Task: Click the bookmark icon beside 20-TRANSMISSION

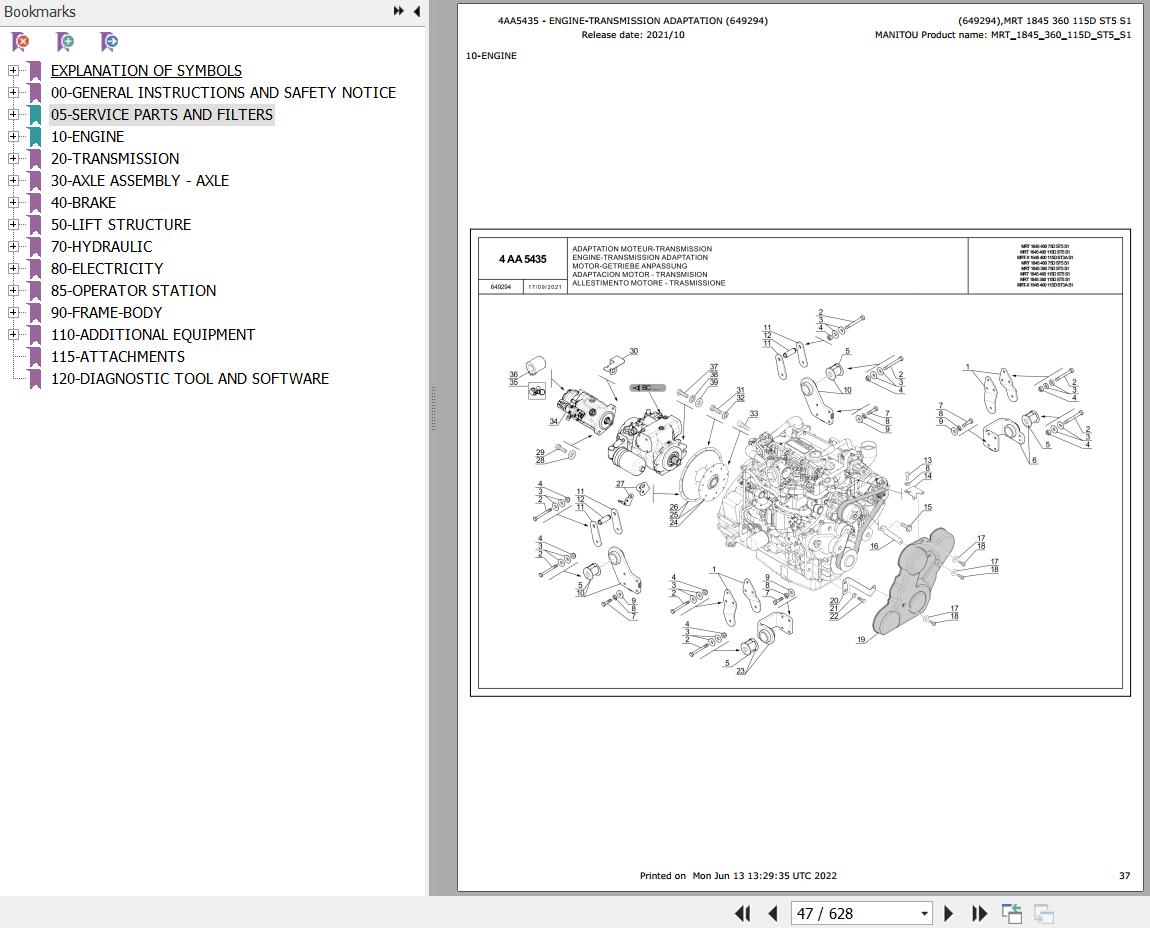Action: (34, 159)
